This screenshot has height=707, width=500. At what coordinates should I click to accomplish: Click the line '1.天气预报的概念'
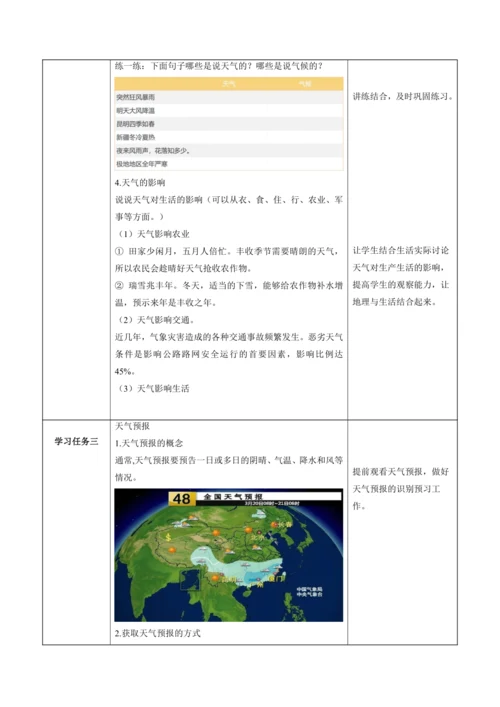[149, 443]
